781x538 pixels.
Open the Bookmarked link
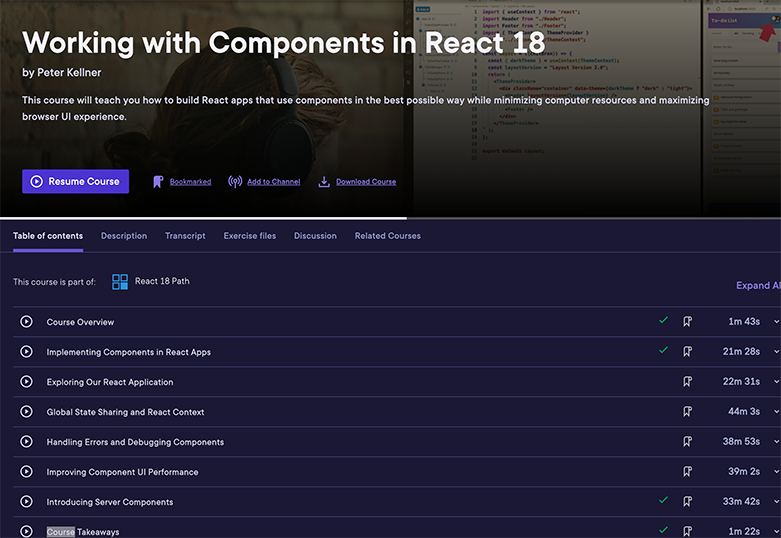190,182
